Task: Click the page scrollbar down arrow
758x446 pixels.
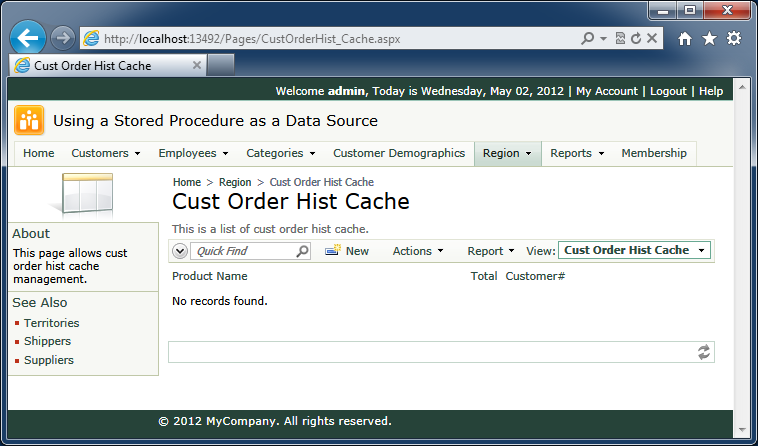Action: [742, 429]
